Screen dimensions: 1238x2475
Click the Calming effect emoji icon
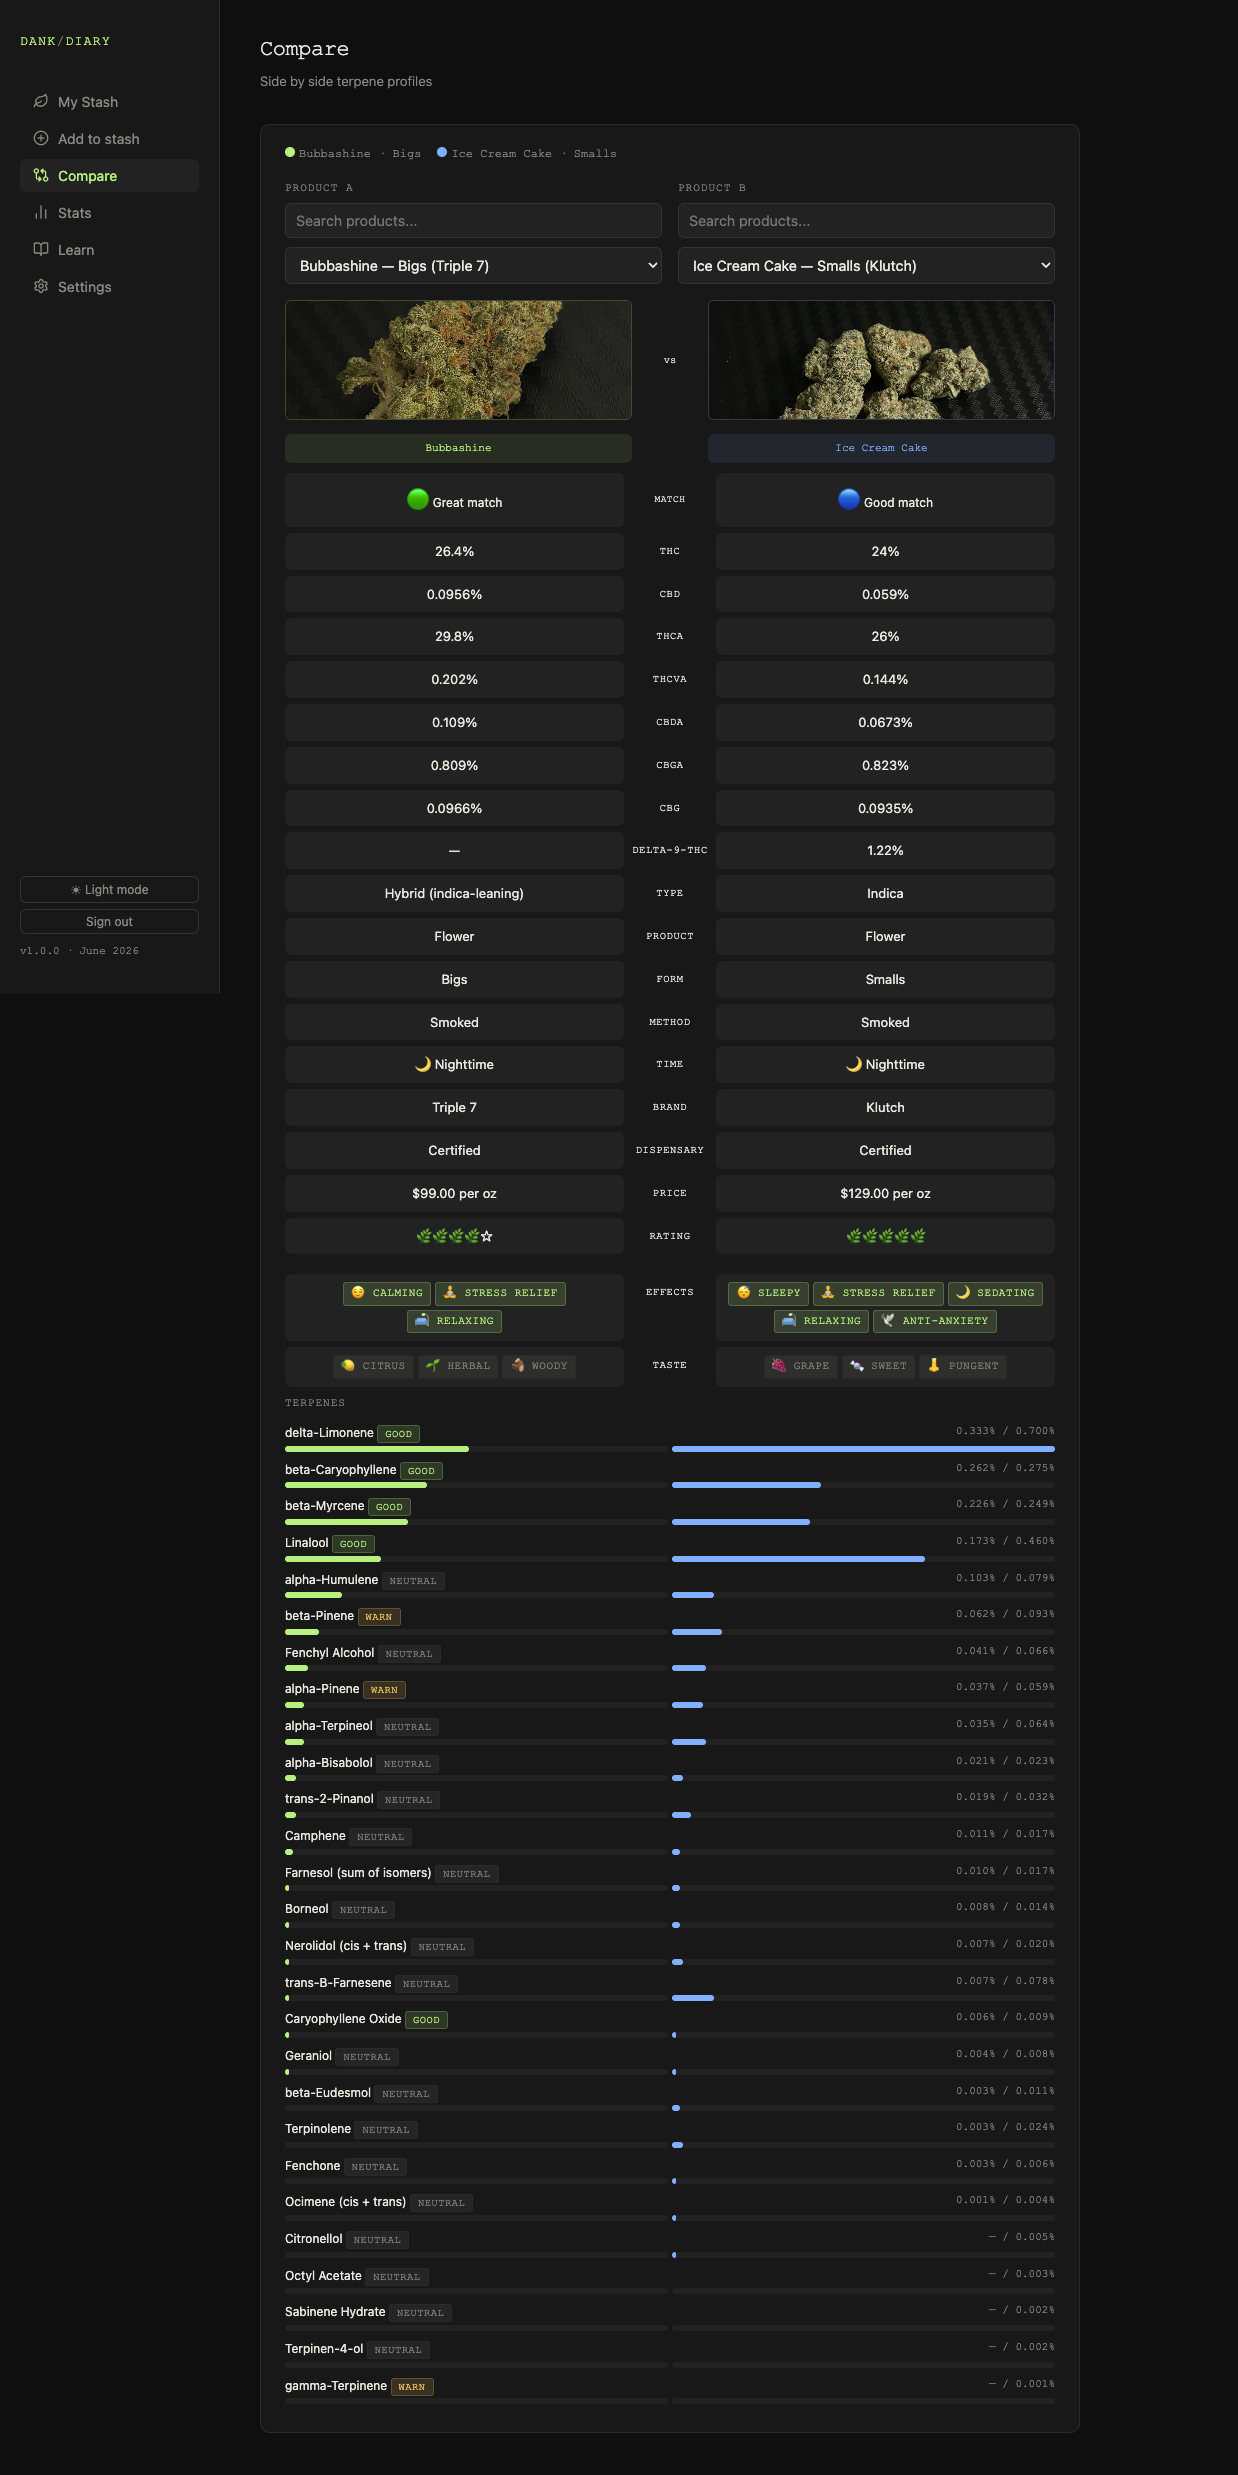click(358, 1292)
